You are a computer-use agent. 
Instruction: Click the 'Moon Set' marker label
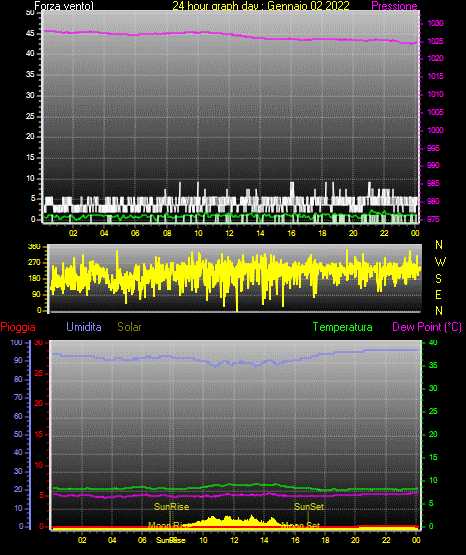(301, 525)
